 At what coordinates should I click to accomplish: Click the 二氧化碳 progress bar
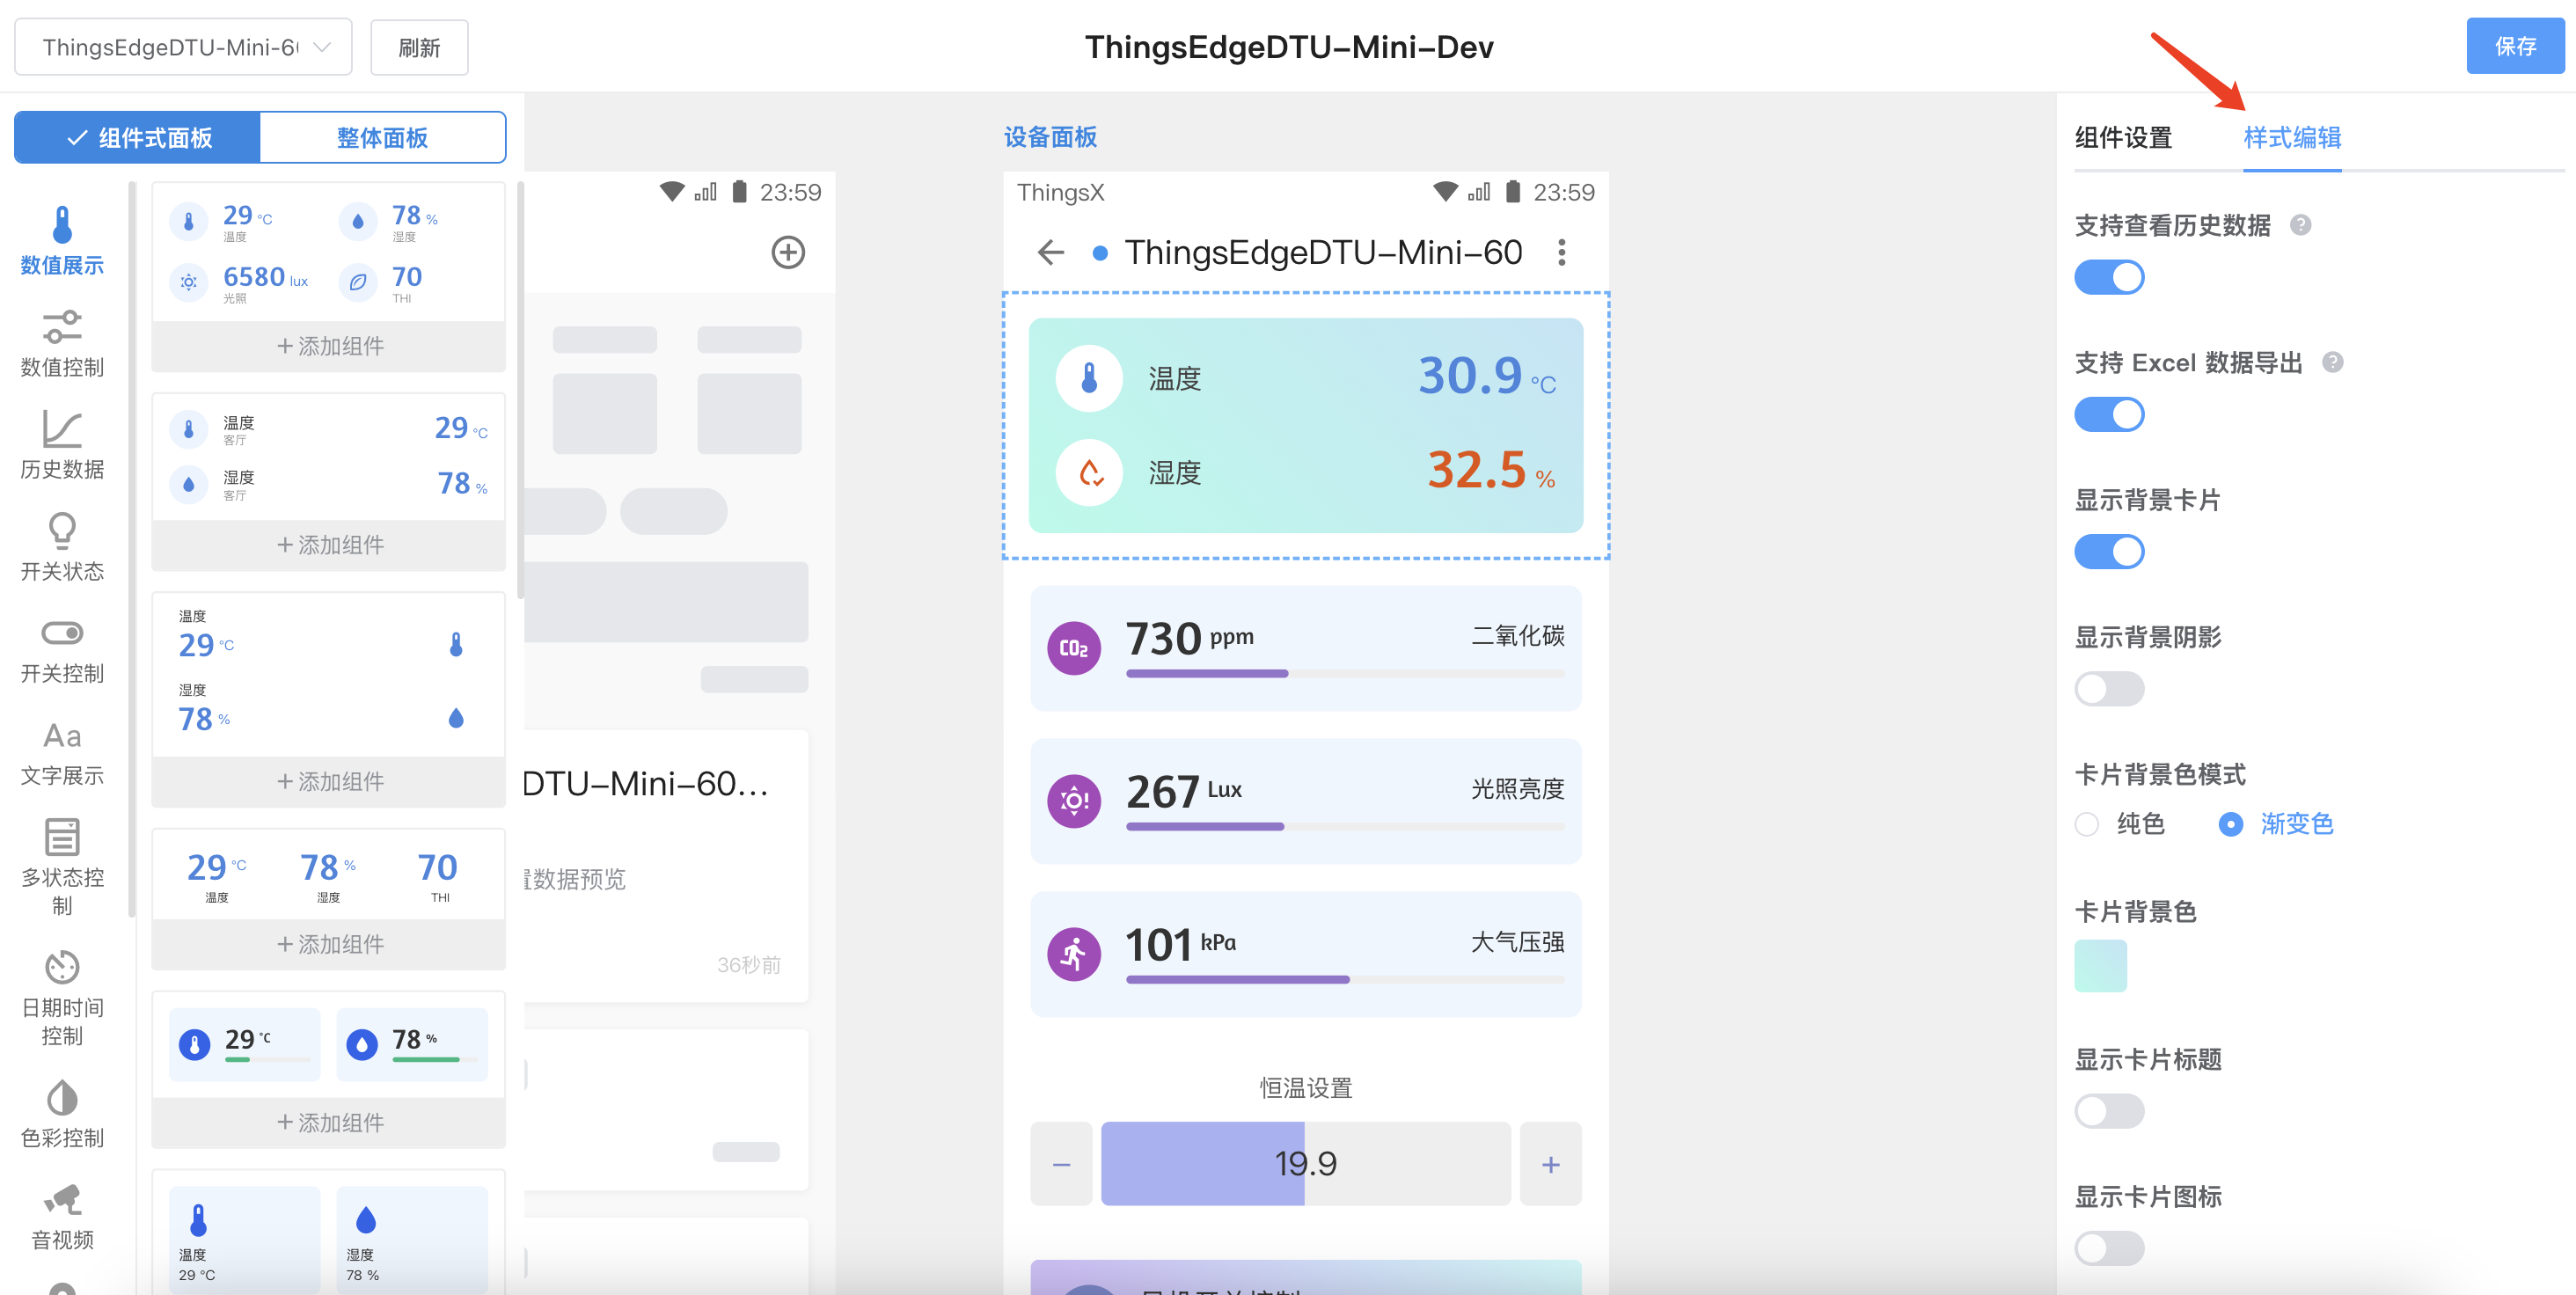click(1345, 674)
